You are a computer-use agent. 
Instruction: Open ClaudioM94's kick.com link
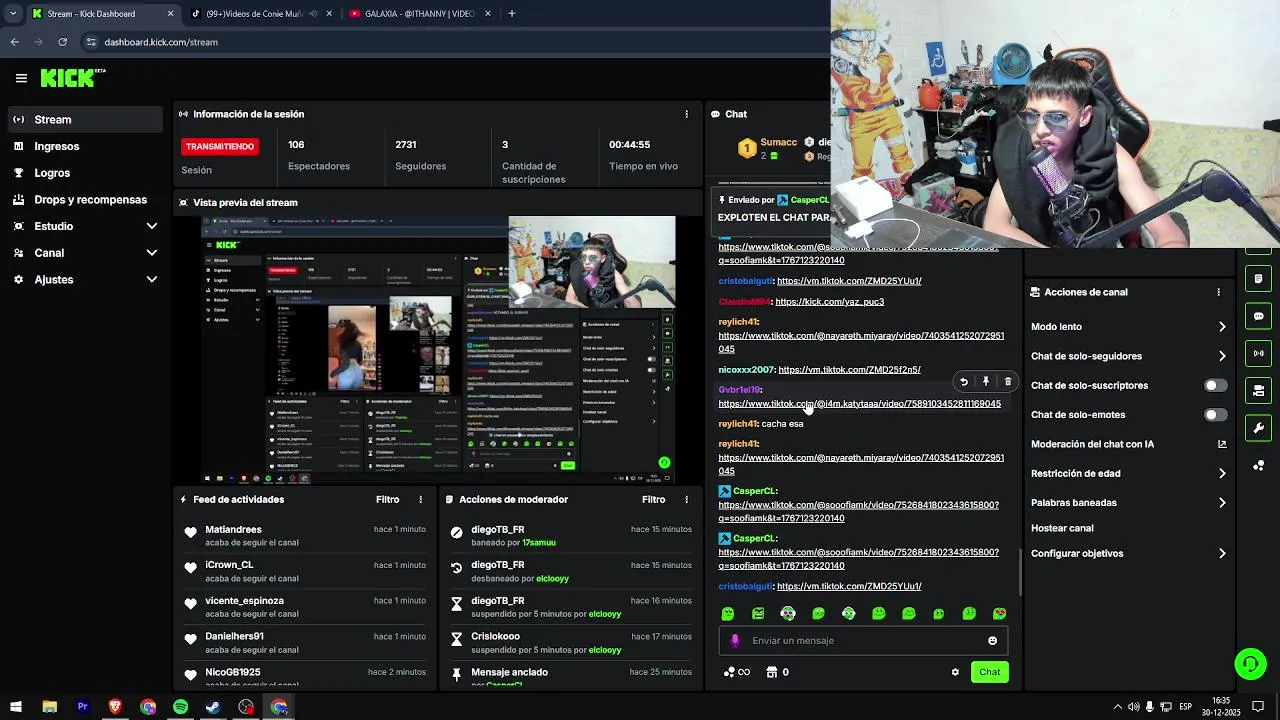tap(829, 302)
